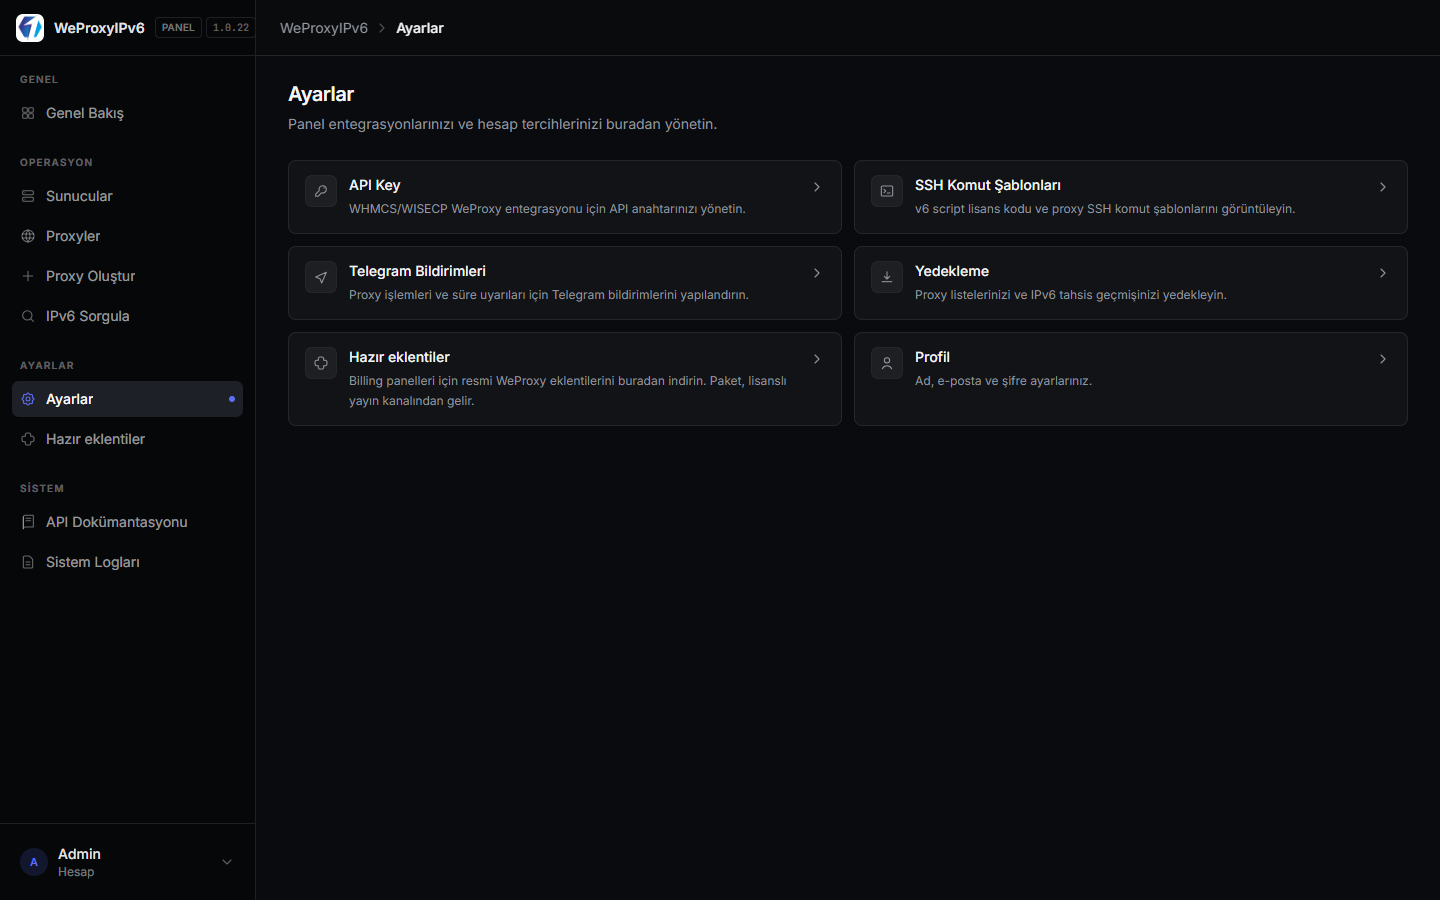Click the Telegram Bildirimleri paper-plane icon
The height and width of the screenshot is (900, 1440).
point(321,277)
